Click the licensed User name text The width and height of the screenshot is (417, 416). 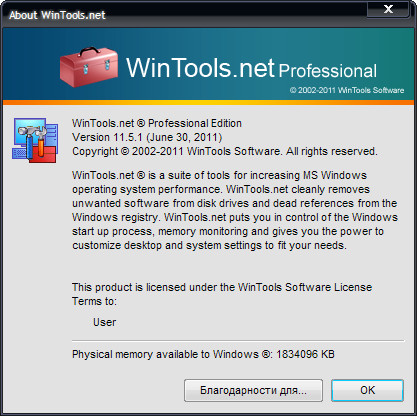[105, 322]
